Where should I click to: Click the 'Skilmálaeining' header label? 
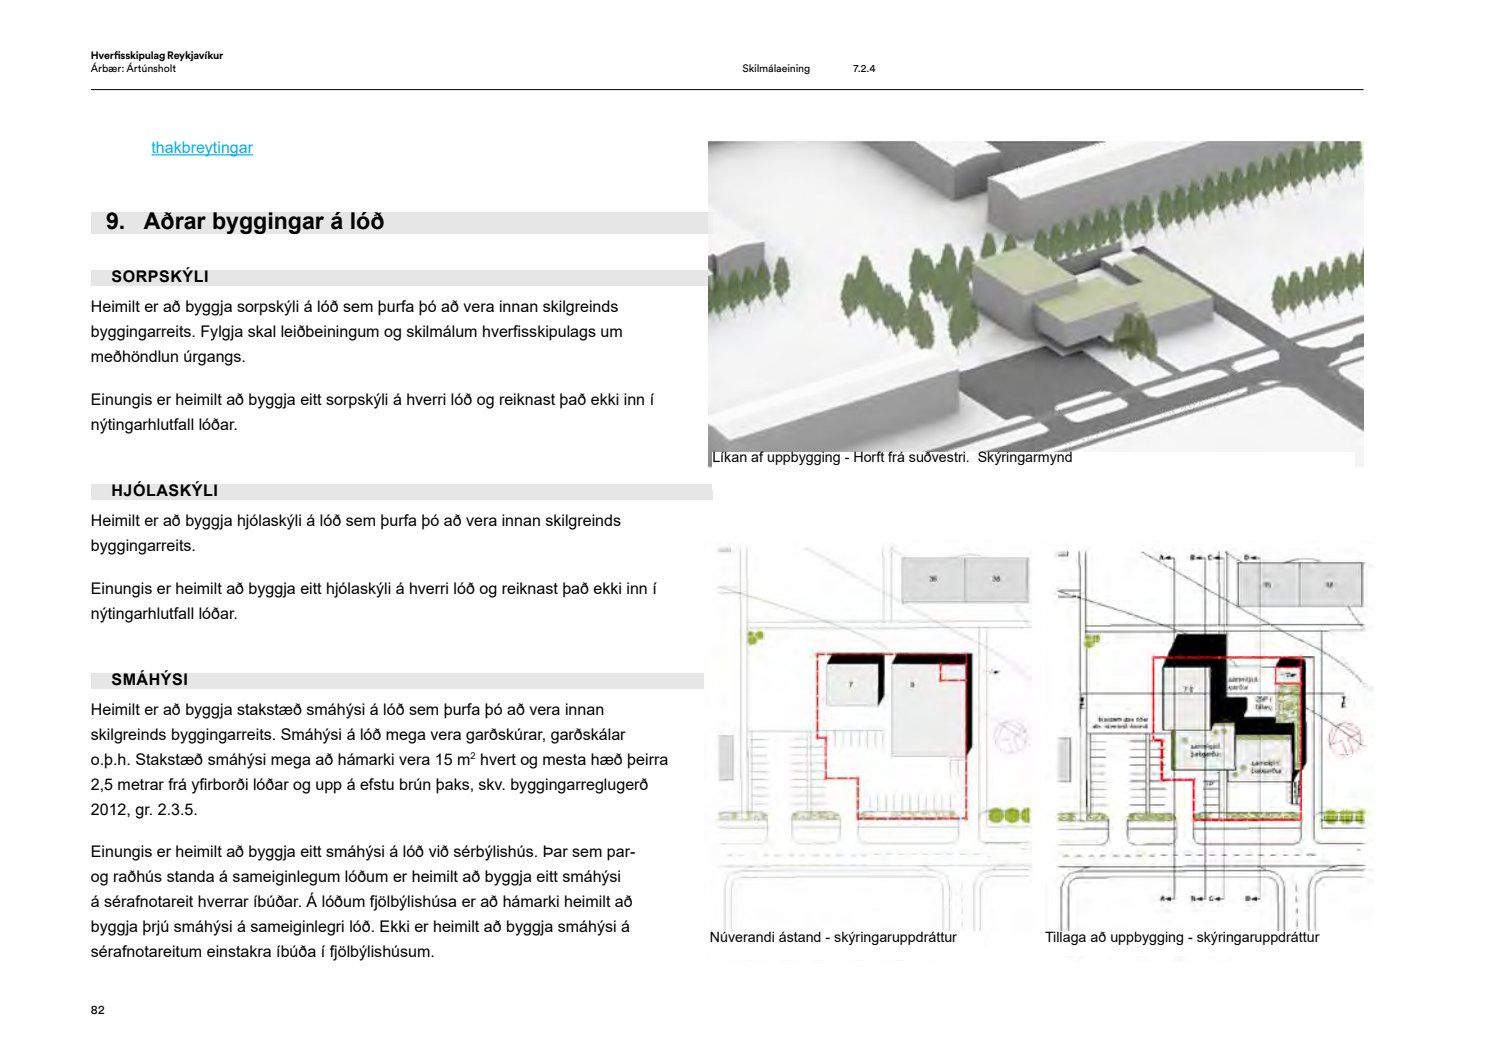point(776,69)
